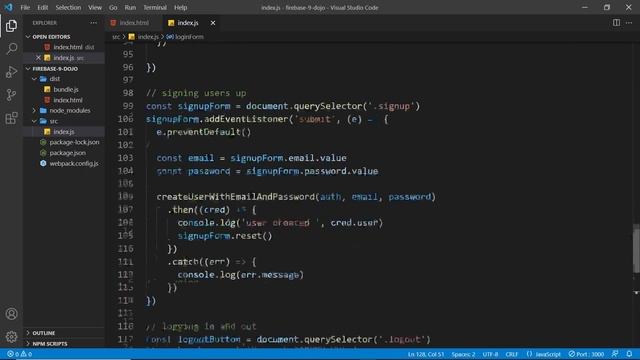Open editor More Actions ellipsis
This screenshot has height=360, width=640.
point(629,23)
